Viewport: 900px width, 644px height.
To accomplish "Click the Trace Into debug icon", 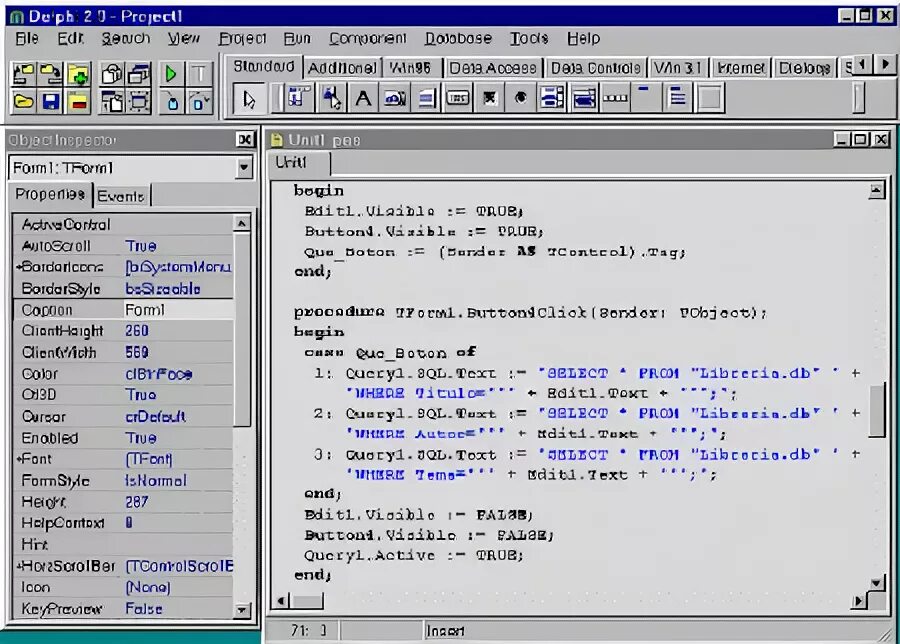I will tap(171, 102).
